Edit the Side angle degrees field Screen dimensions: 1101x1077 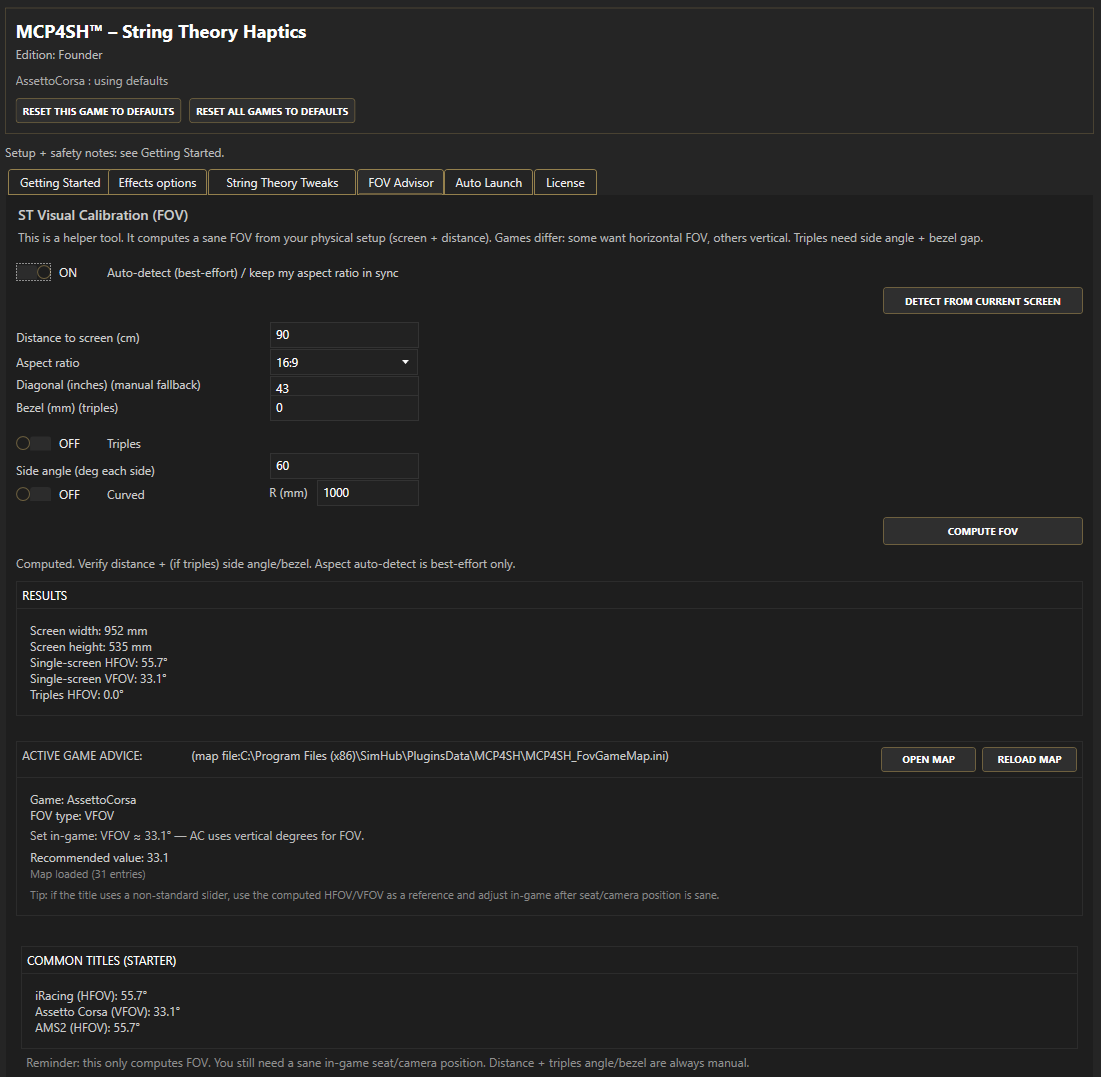(x=344, y=465)
